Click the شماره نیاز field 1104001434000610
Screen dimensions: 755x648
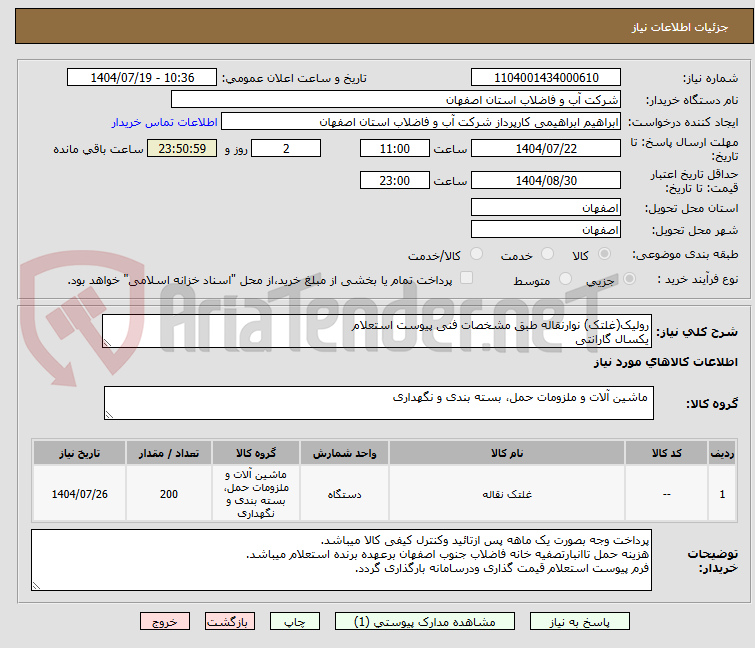(x=546, y=78)
